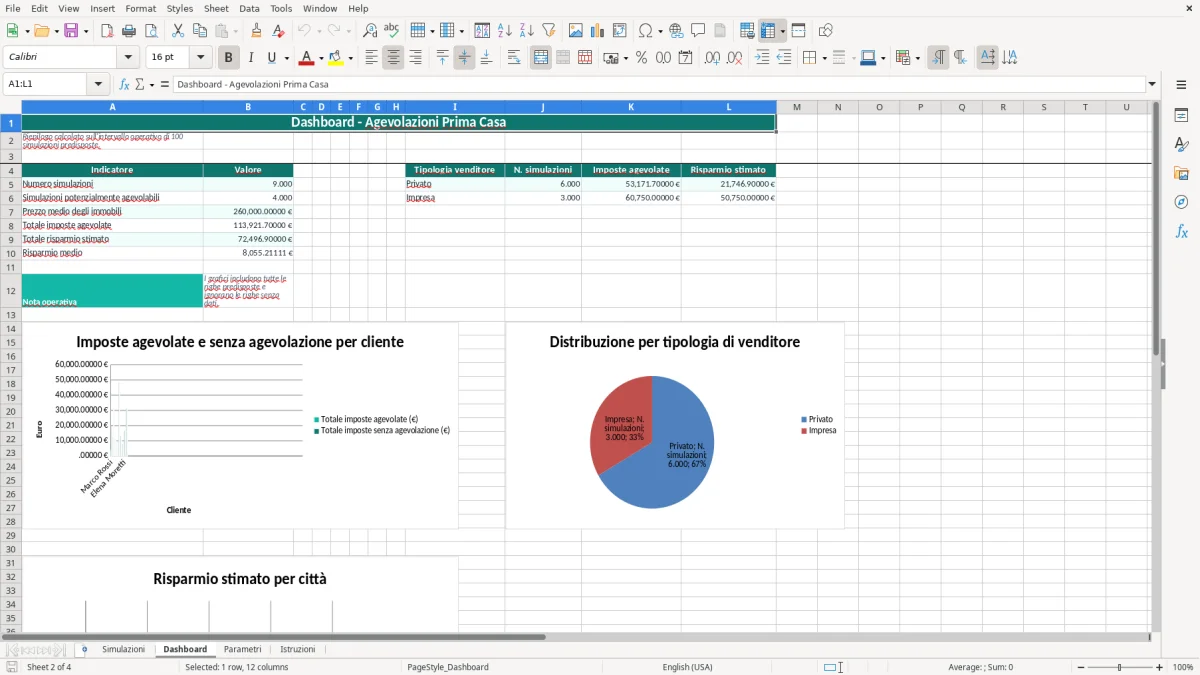
Task: Click the Copy icon
Action: [x=200, y=31]
